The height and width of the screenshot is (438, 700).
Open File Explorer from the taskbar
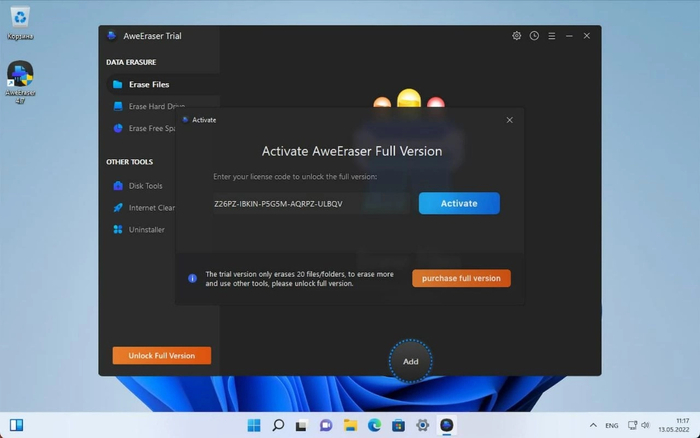[x=350, y=426]
